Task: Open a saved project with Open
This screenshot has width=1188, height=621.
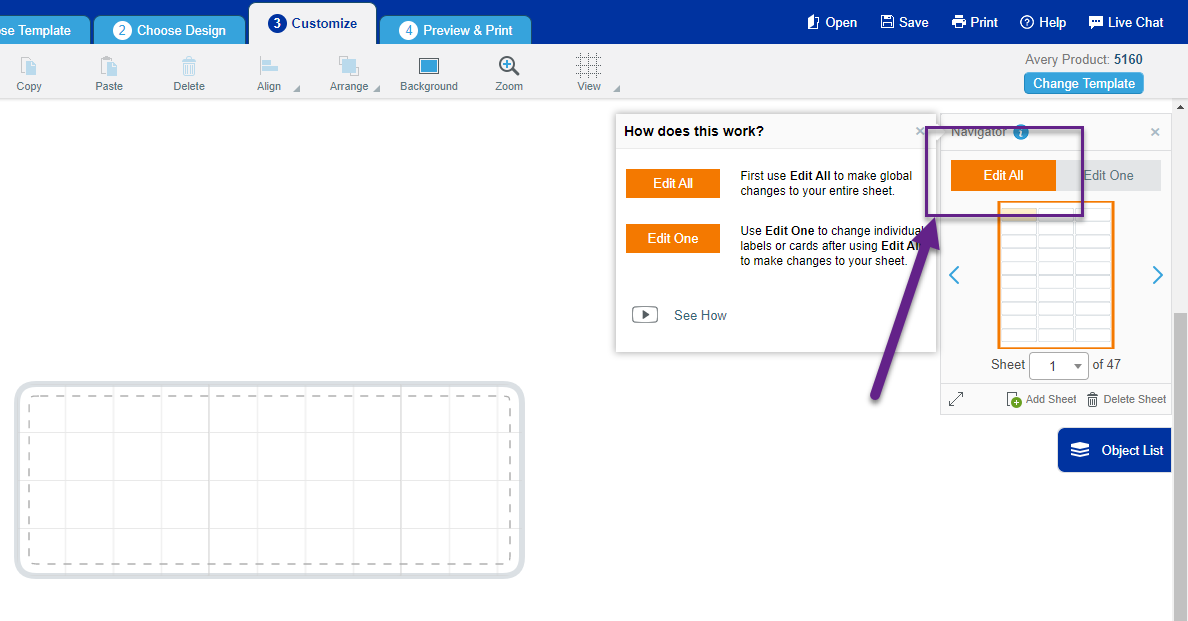Action: tap(832, 23)
